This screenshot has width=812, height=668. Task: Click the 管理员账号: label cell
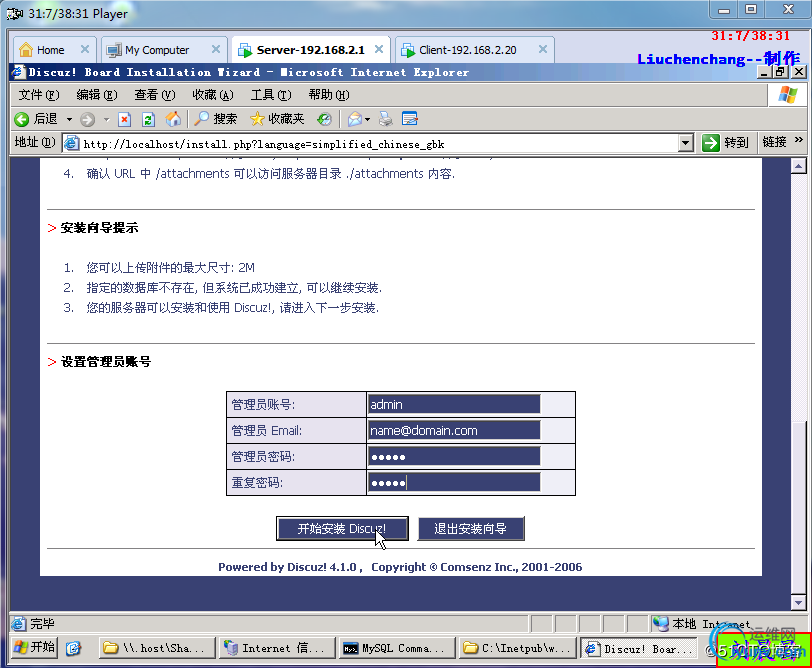click(296, 404)
